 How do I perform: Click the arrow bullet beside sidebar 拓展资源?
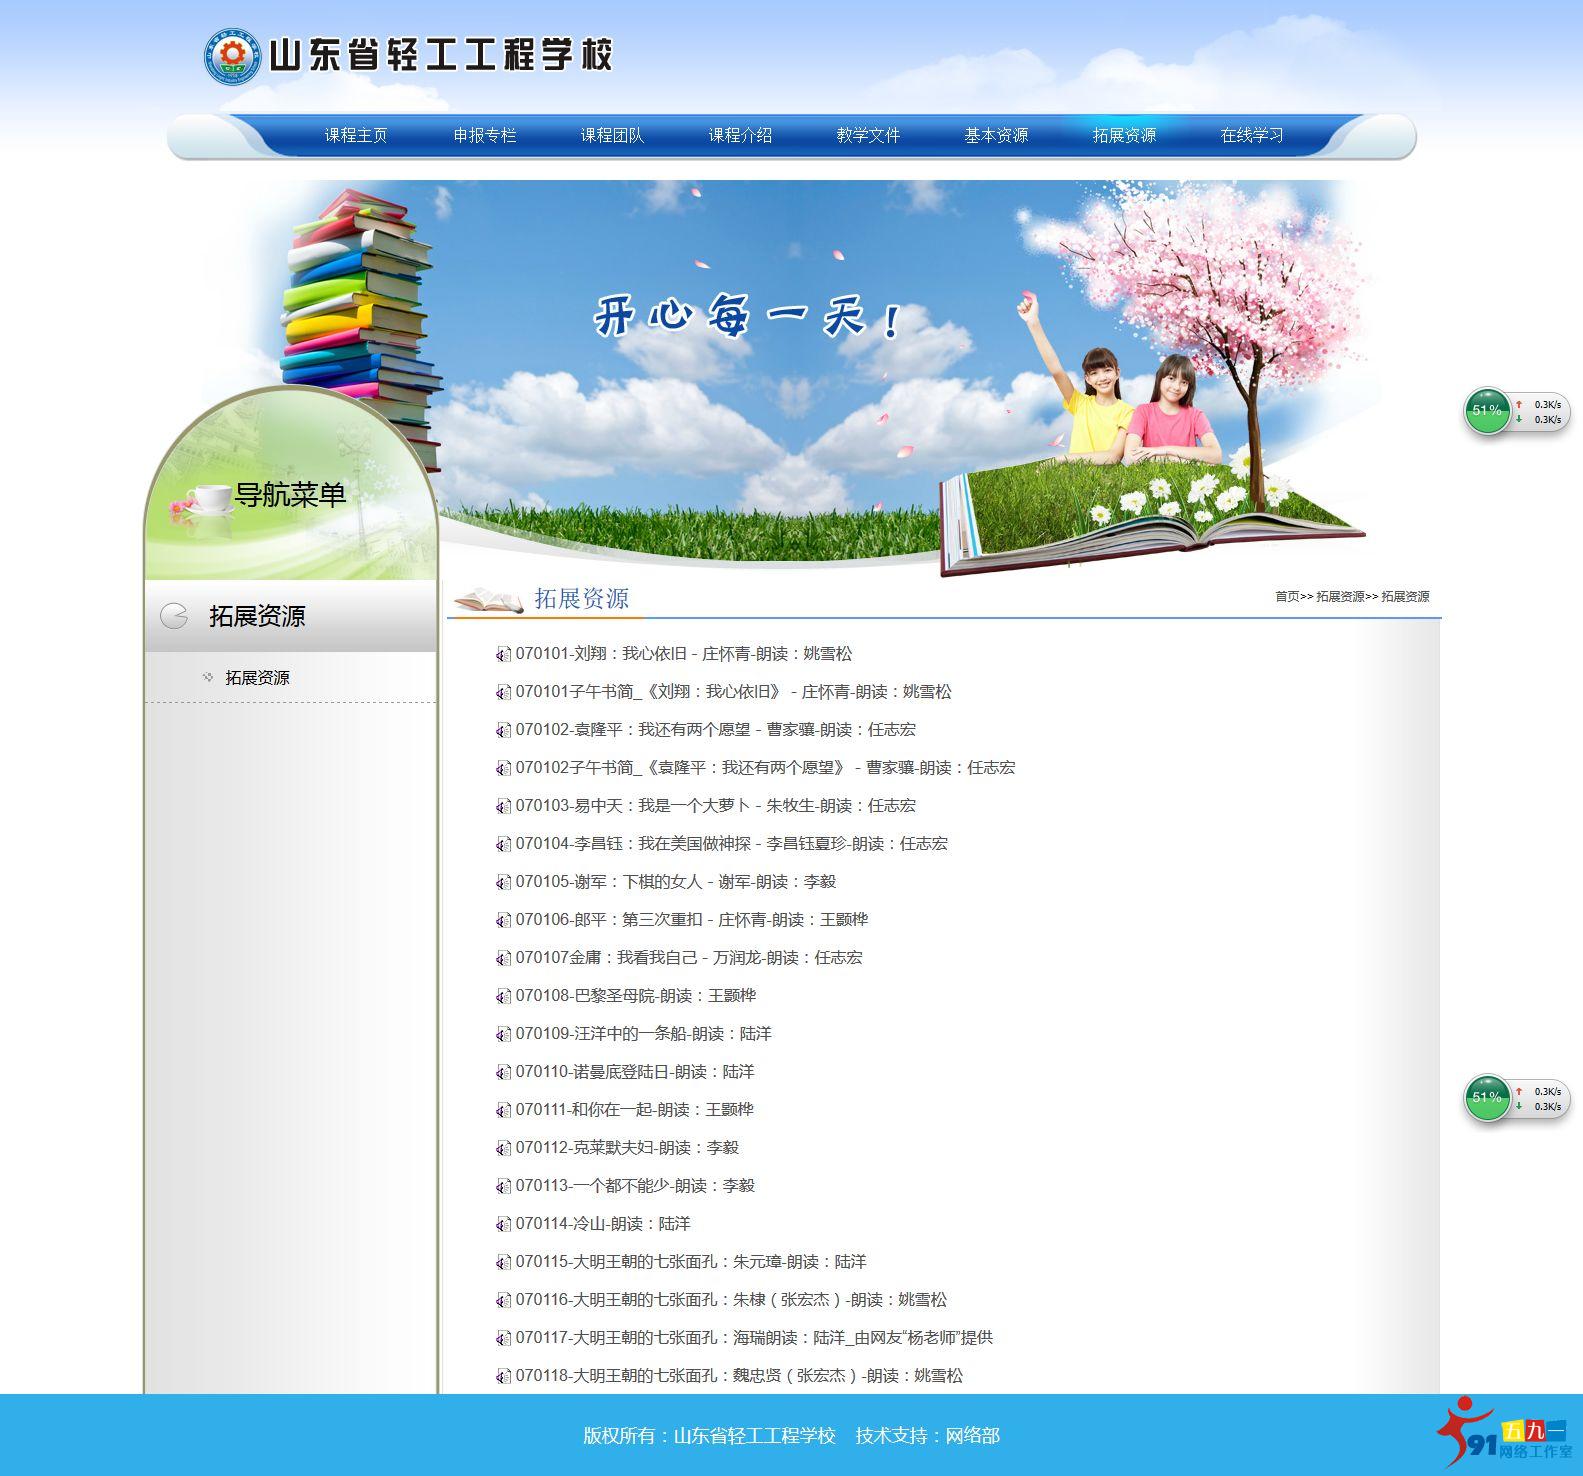[208, 678]
